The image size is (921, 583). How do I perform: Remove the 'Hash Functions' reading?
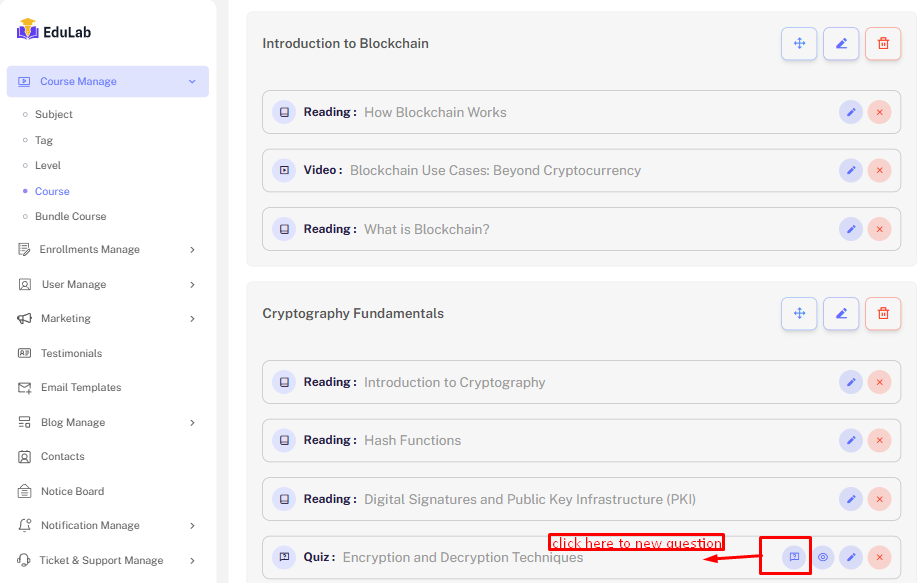click(879, 440)
